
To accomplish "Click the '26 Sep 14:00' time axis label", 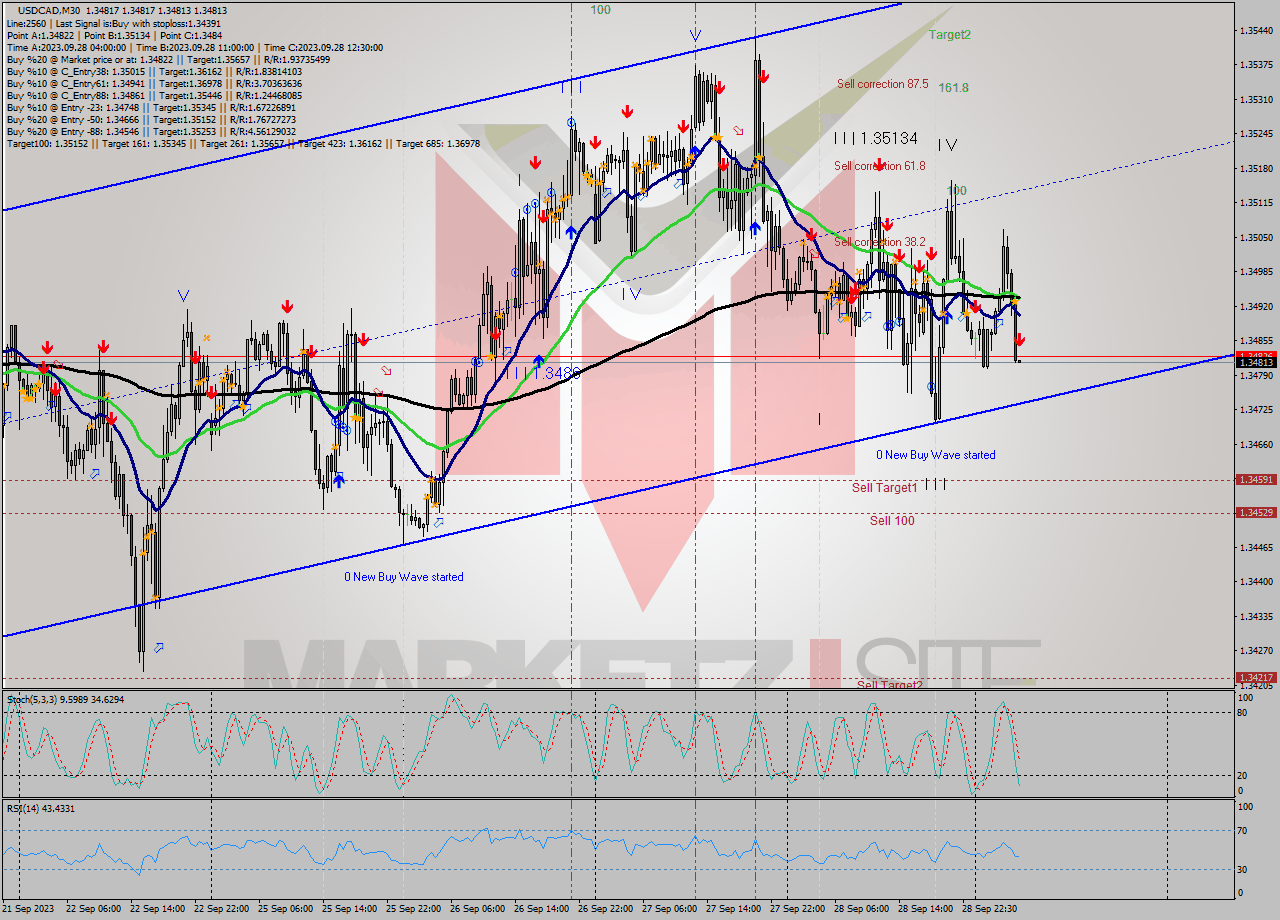I will pos(542,909).
